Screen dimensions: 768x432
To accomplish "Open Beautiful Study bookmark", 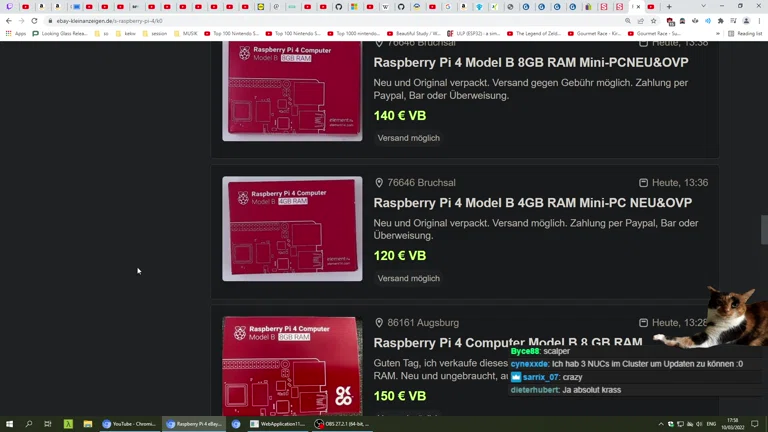I will 414,34.
